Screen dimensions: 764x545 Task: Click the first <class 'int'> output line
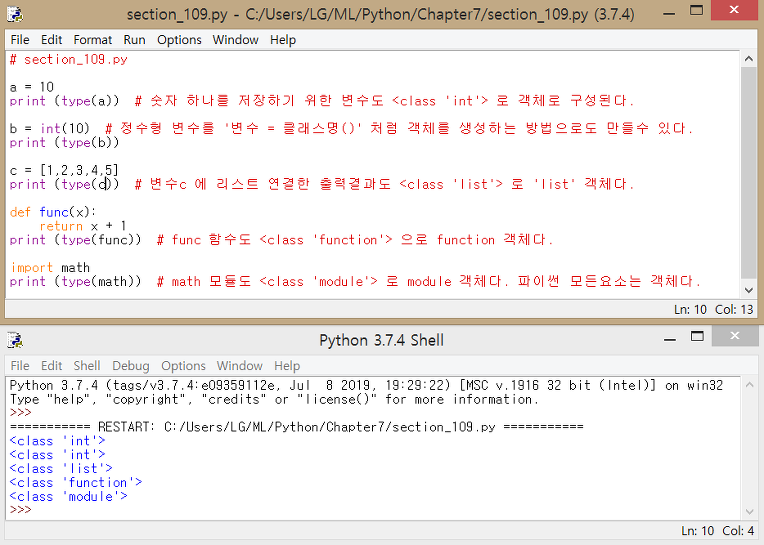pos(57,441)
